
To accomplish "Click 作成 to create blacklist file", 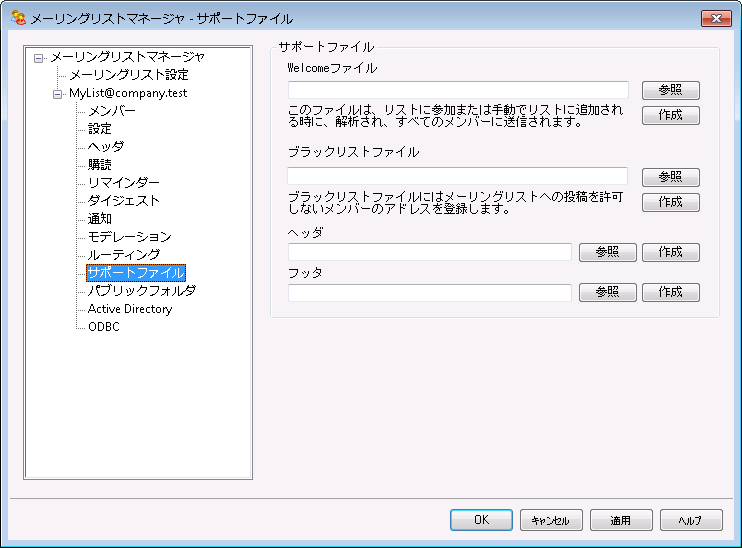I will tap(670, 202).
